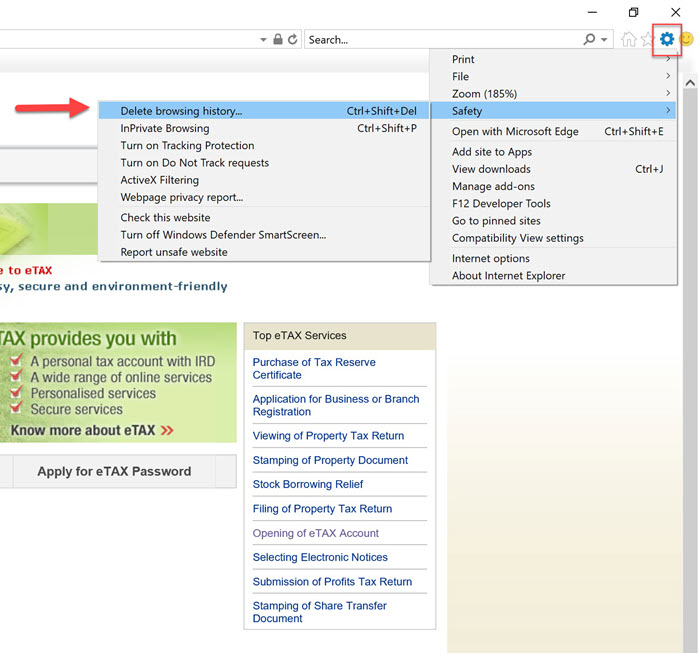Expand search provider dropdown arrow
698x653 pixels.
tap(604, 40)
